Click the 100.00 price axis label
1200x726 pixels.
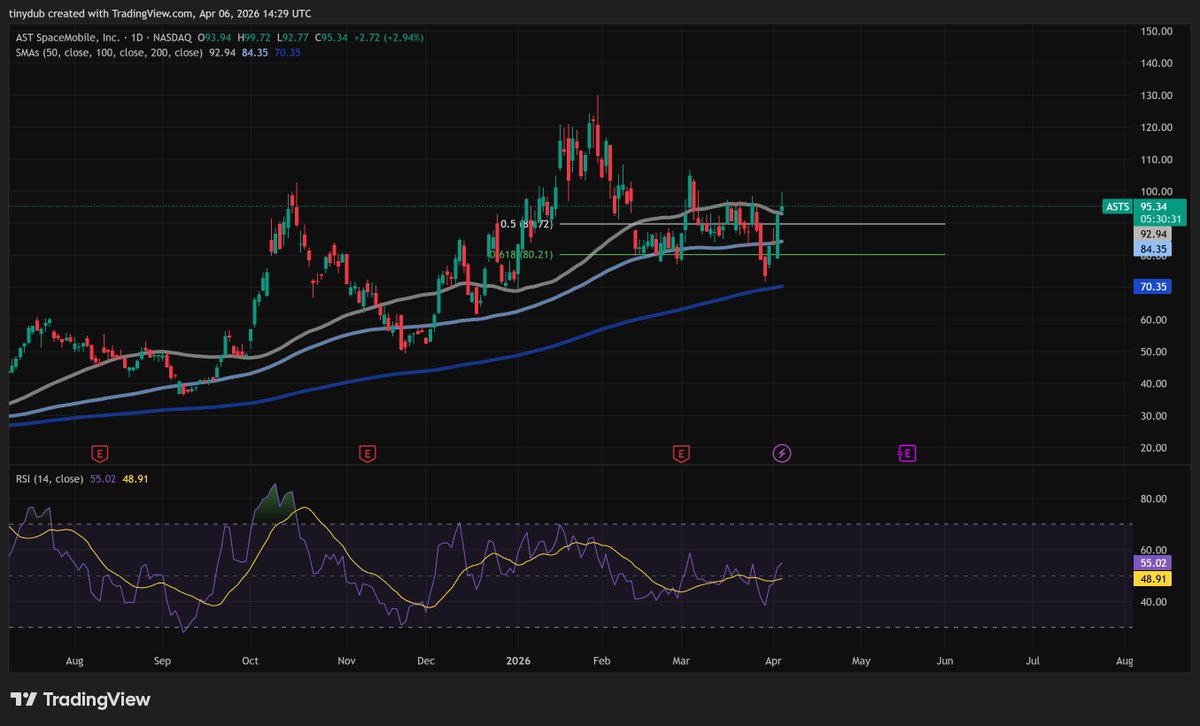(1158, 191)
